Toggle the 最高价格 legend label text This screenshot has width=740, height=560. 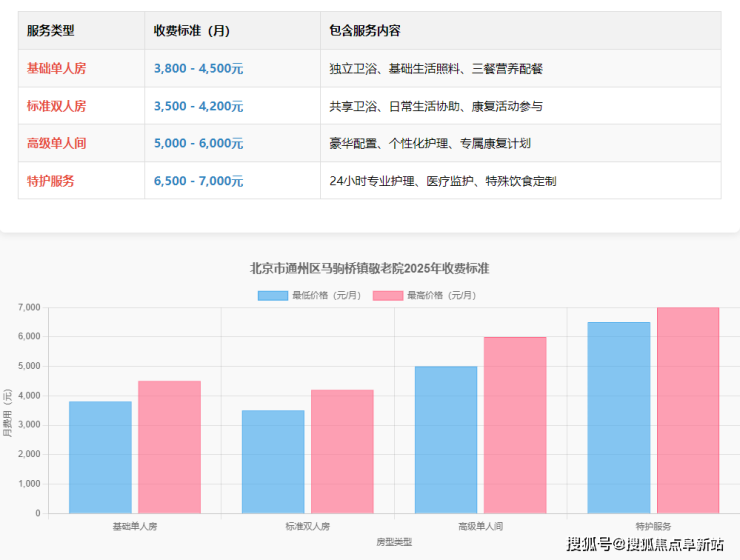coord(441,296)
